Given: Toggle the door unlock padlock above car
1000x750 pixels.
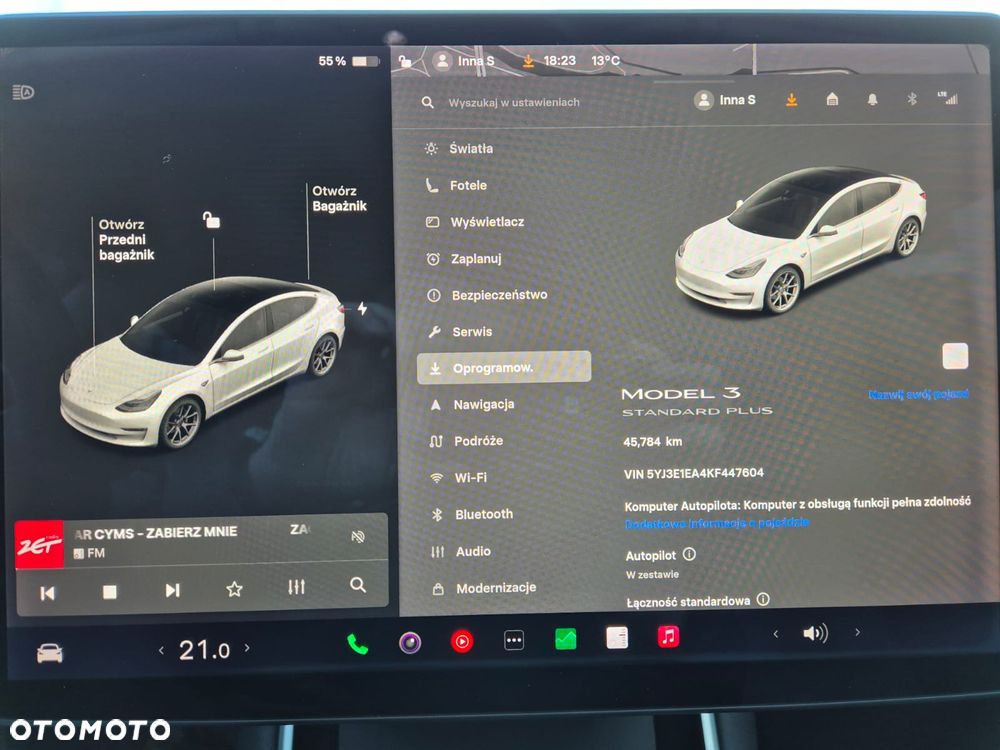Looking at the screenshot, I should [x=211, y=220].
